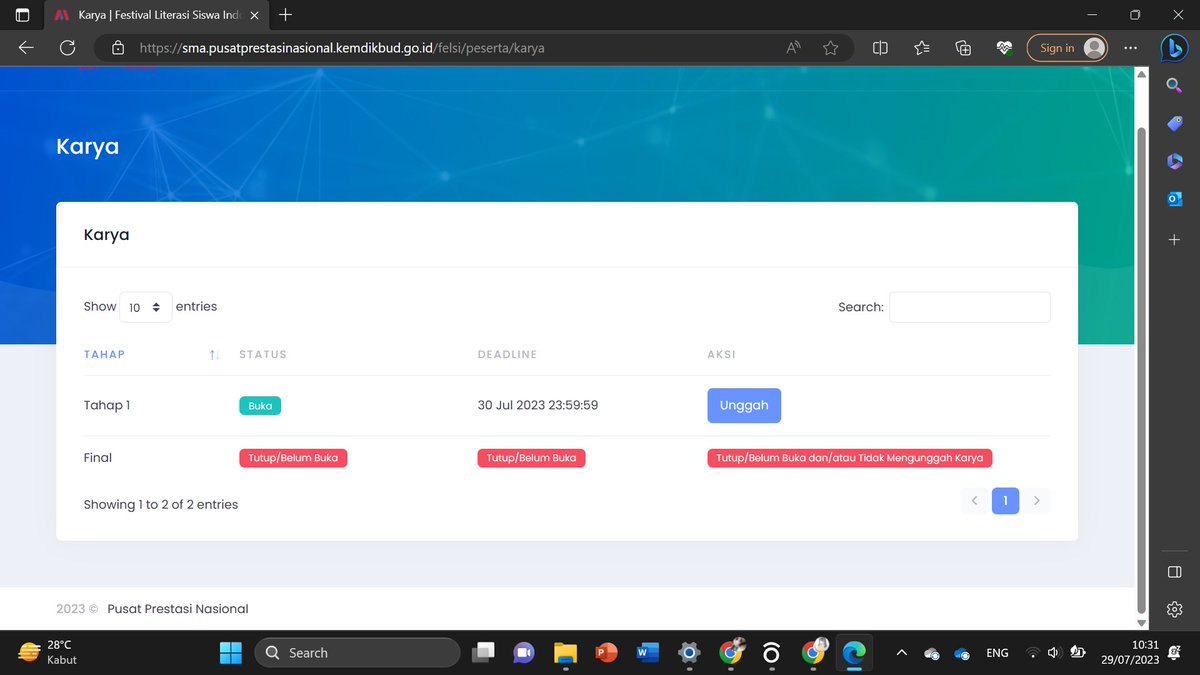View site information lock icon
This screenshot has height=675, width=1200.
(118, 47)
